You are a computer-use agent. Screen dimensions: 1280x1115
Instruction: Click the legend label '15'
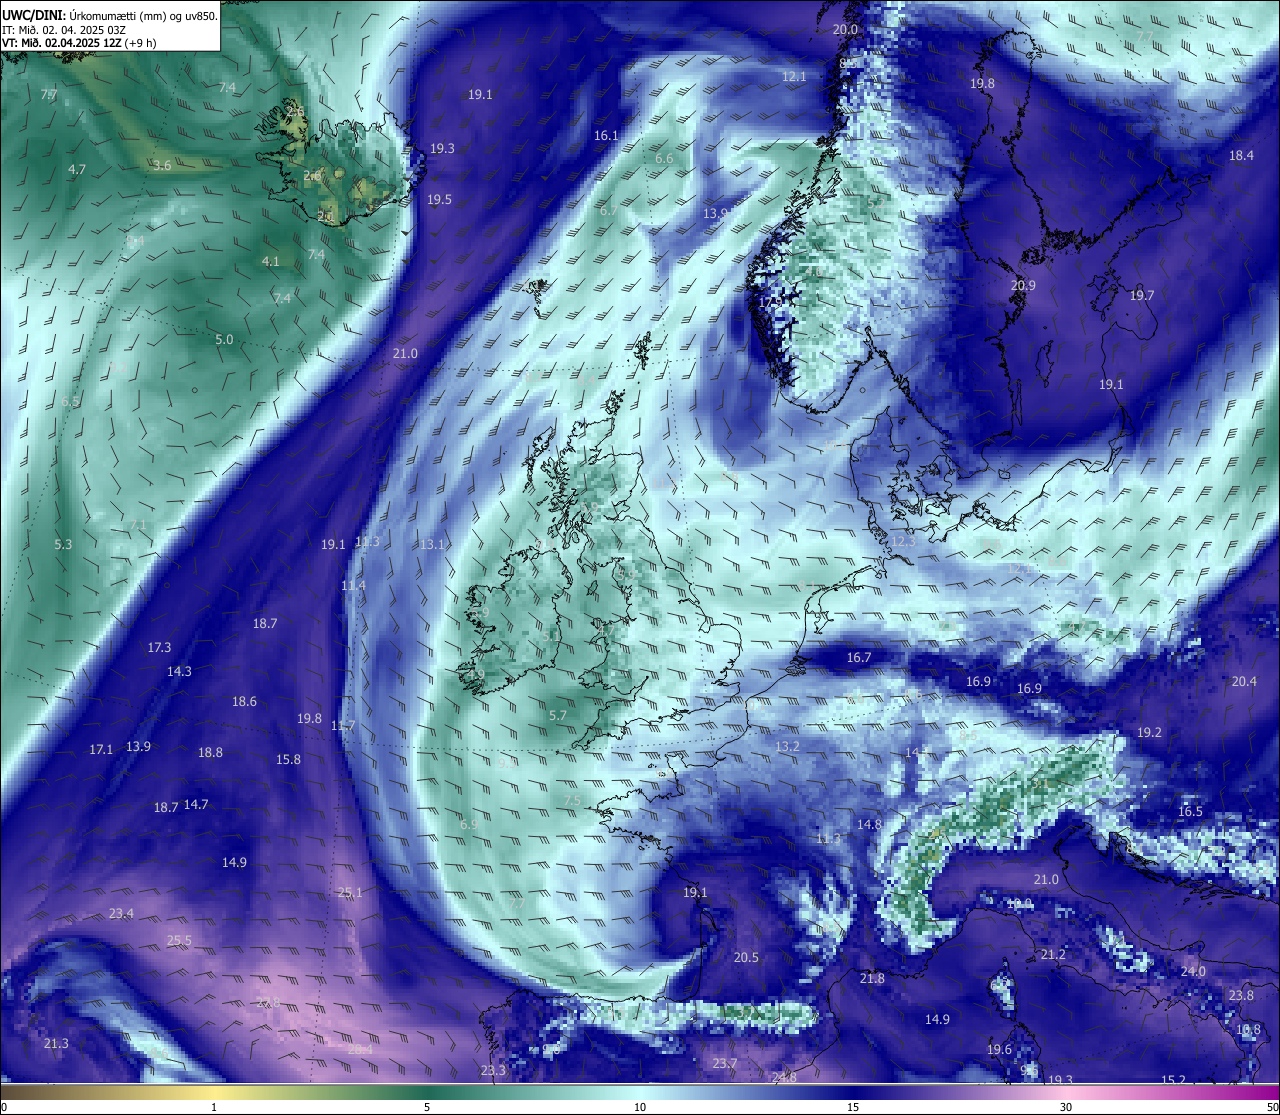[853, 1107]
